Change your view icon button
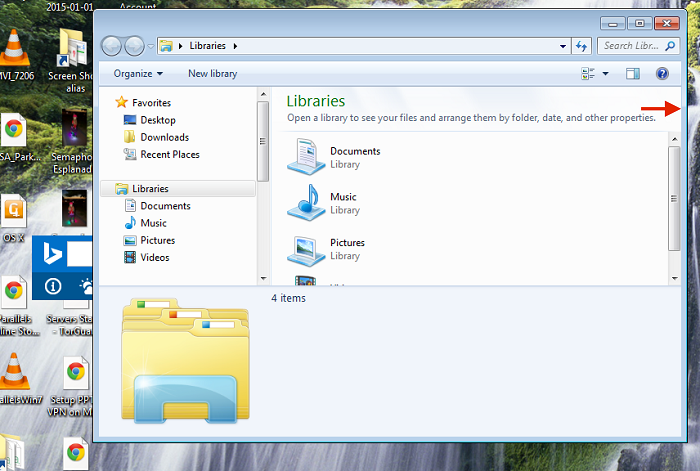 pyautogui.click(x=588, y=74)
